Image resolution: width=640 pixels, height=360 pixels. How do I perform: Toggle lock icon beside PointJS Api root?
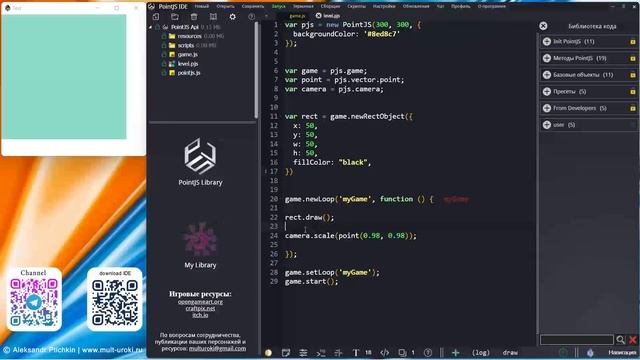158,27
